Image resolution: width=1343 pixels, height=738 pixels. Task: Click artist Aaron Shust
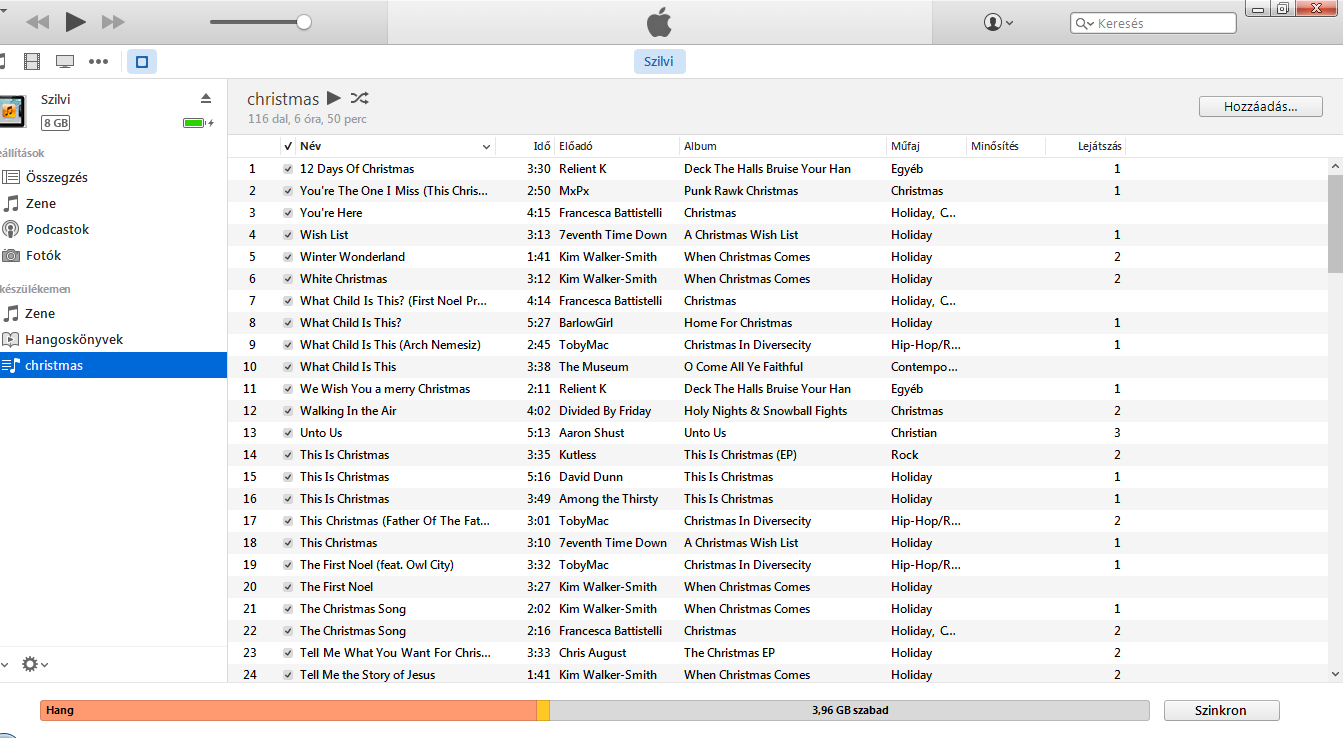(591, 433)
